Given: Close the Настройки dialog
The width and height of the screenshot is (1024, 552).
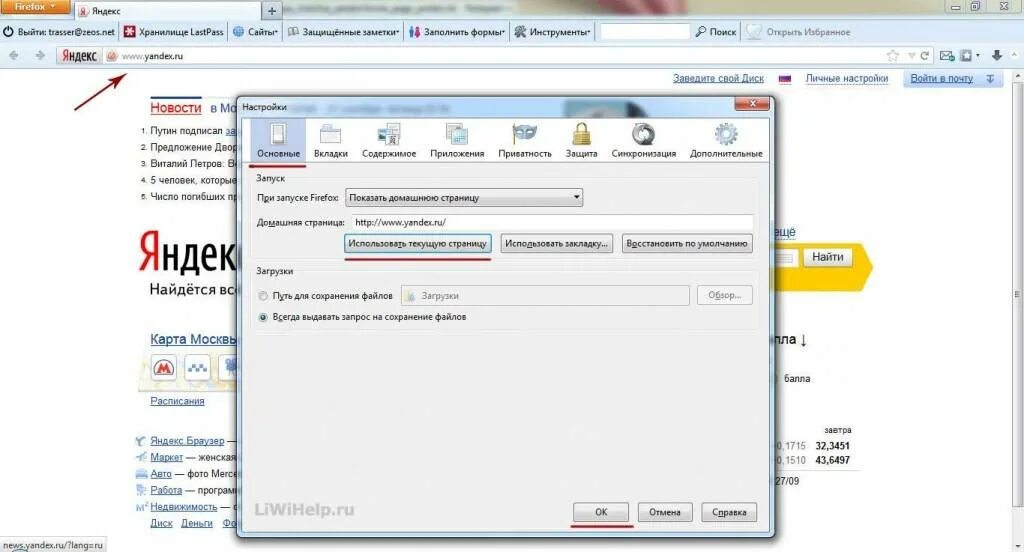Looking at the screenshot, I should pos(752,104).
